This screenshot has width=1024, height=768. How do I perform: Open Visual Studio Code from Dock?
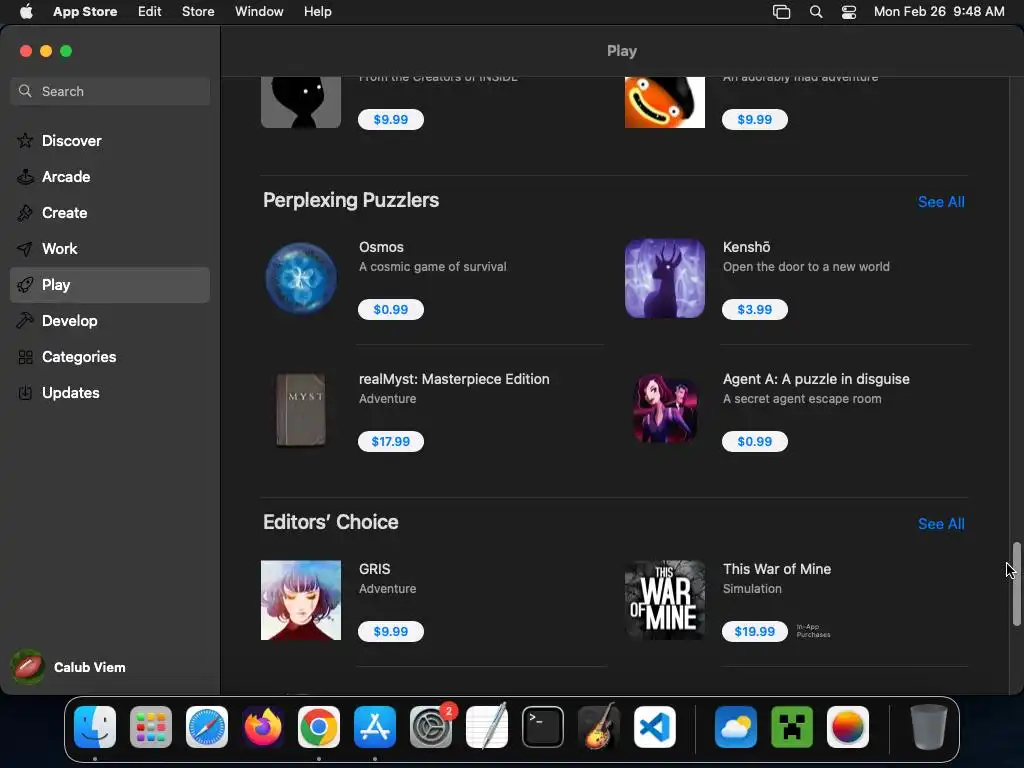coord(655,727)
